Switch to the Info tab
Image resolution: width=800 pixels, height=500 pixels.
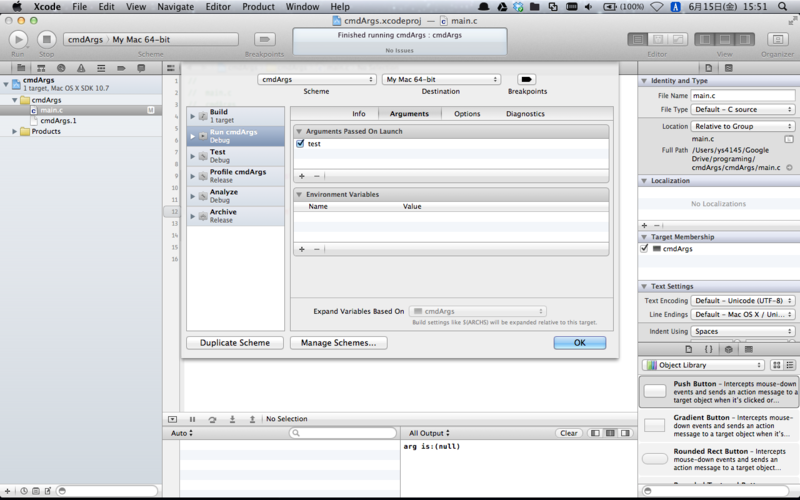(359, 114)
